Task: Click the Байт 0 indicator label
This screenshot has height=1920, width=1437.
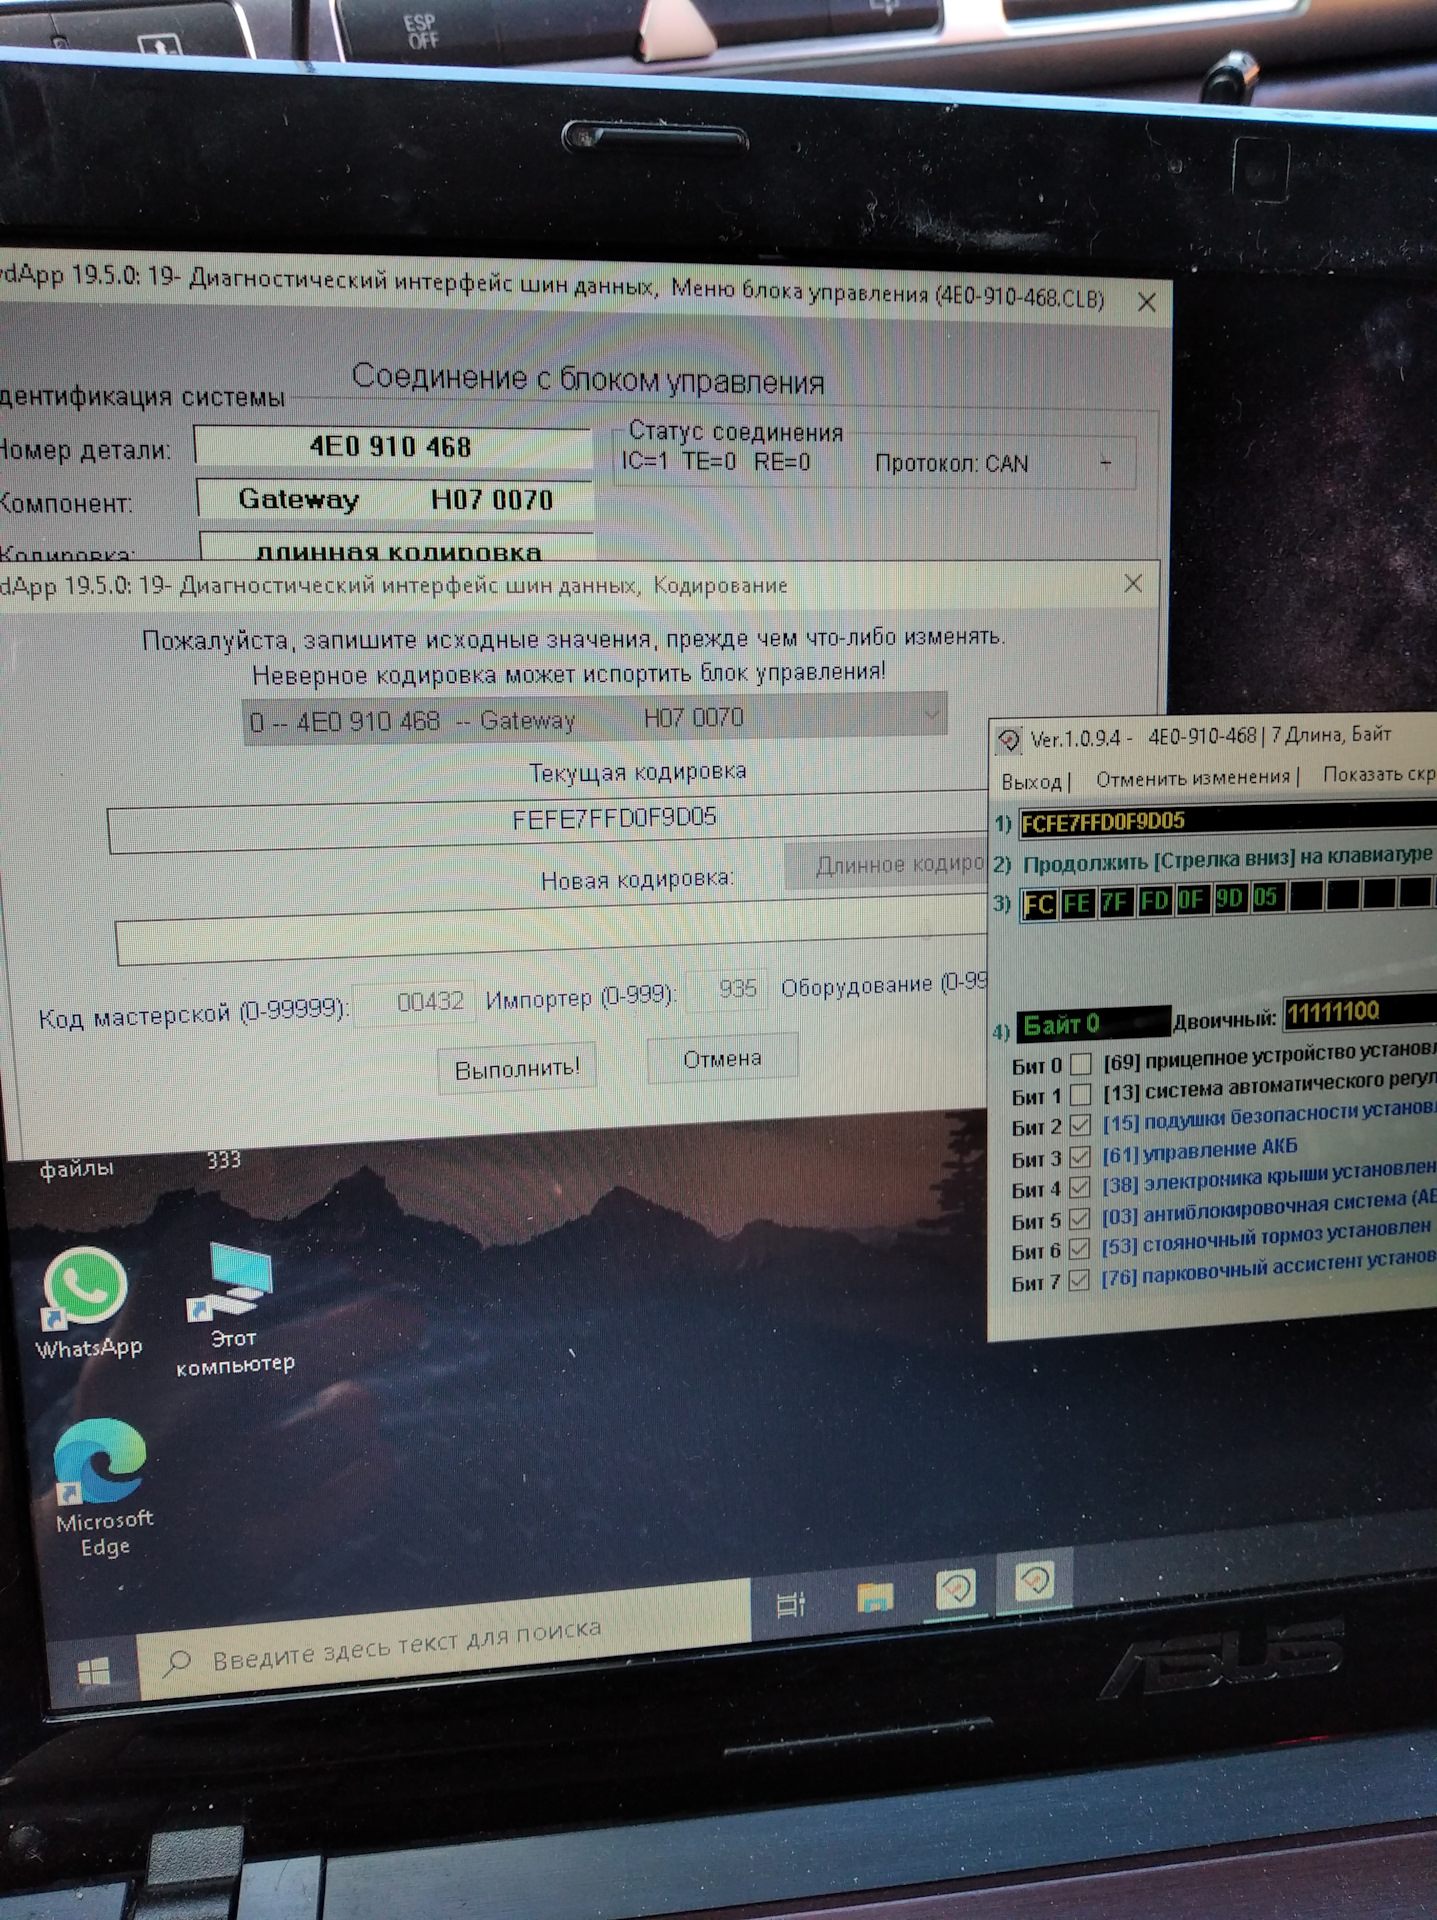Action: (1093, 1024)
